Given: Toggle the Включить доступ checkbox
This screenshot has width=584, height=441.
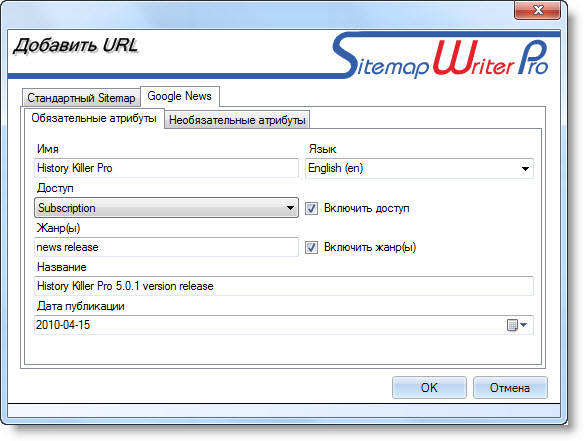Looking at the screenshot, I should point(311,208).
